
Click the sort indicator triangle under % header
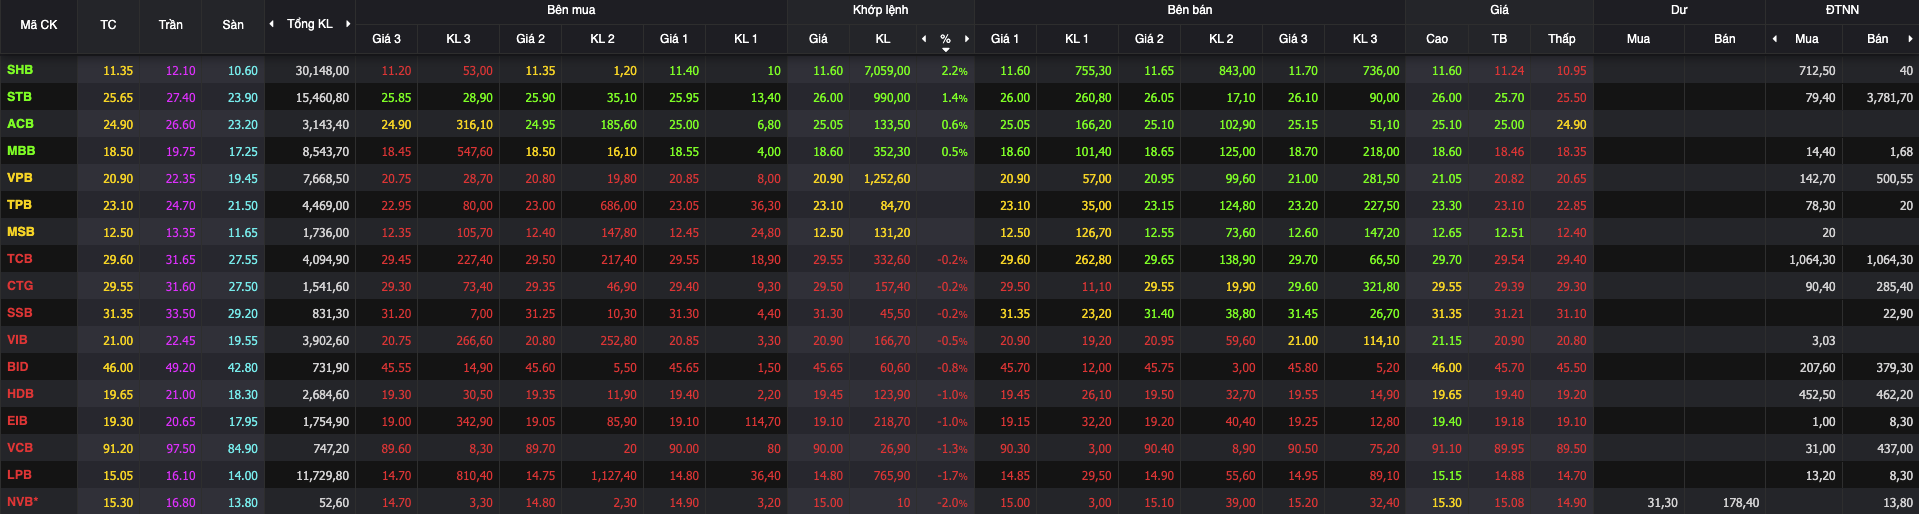[945, 49]
